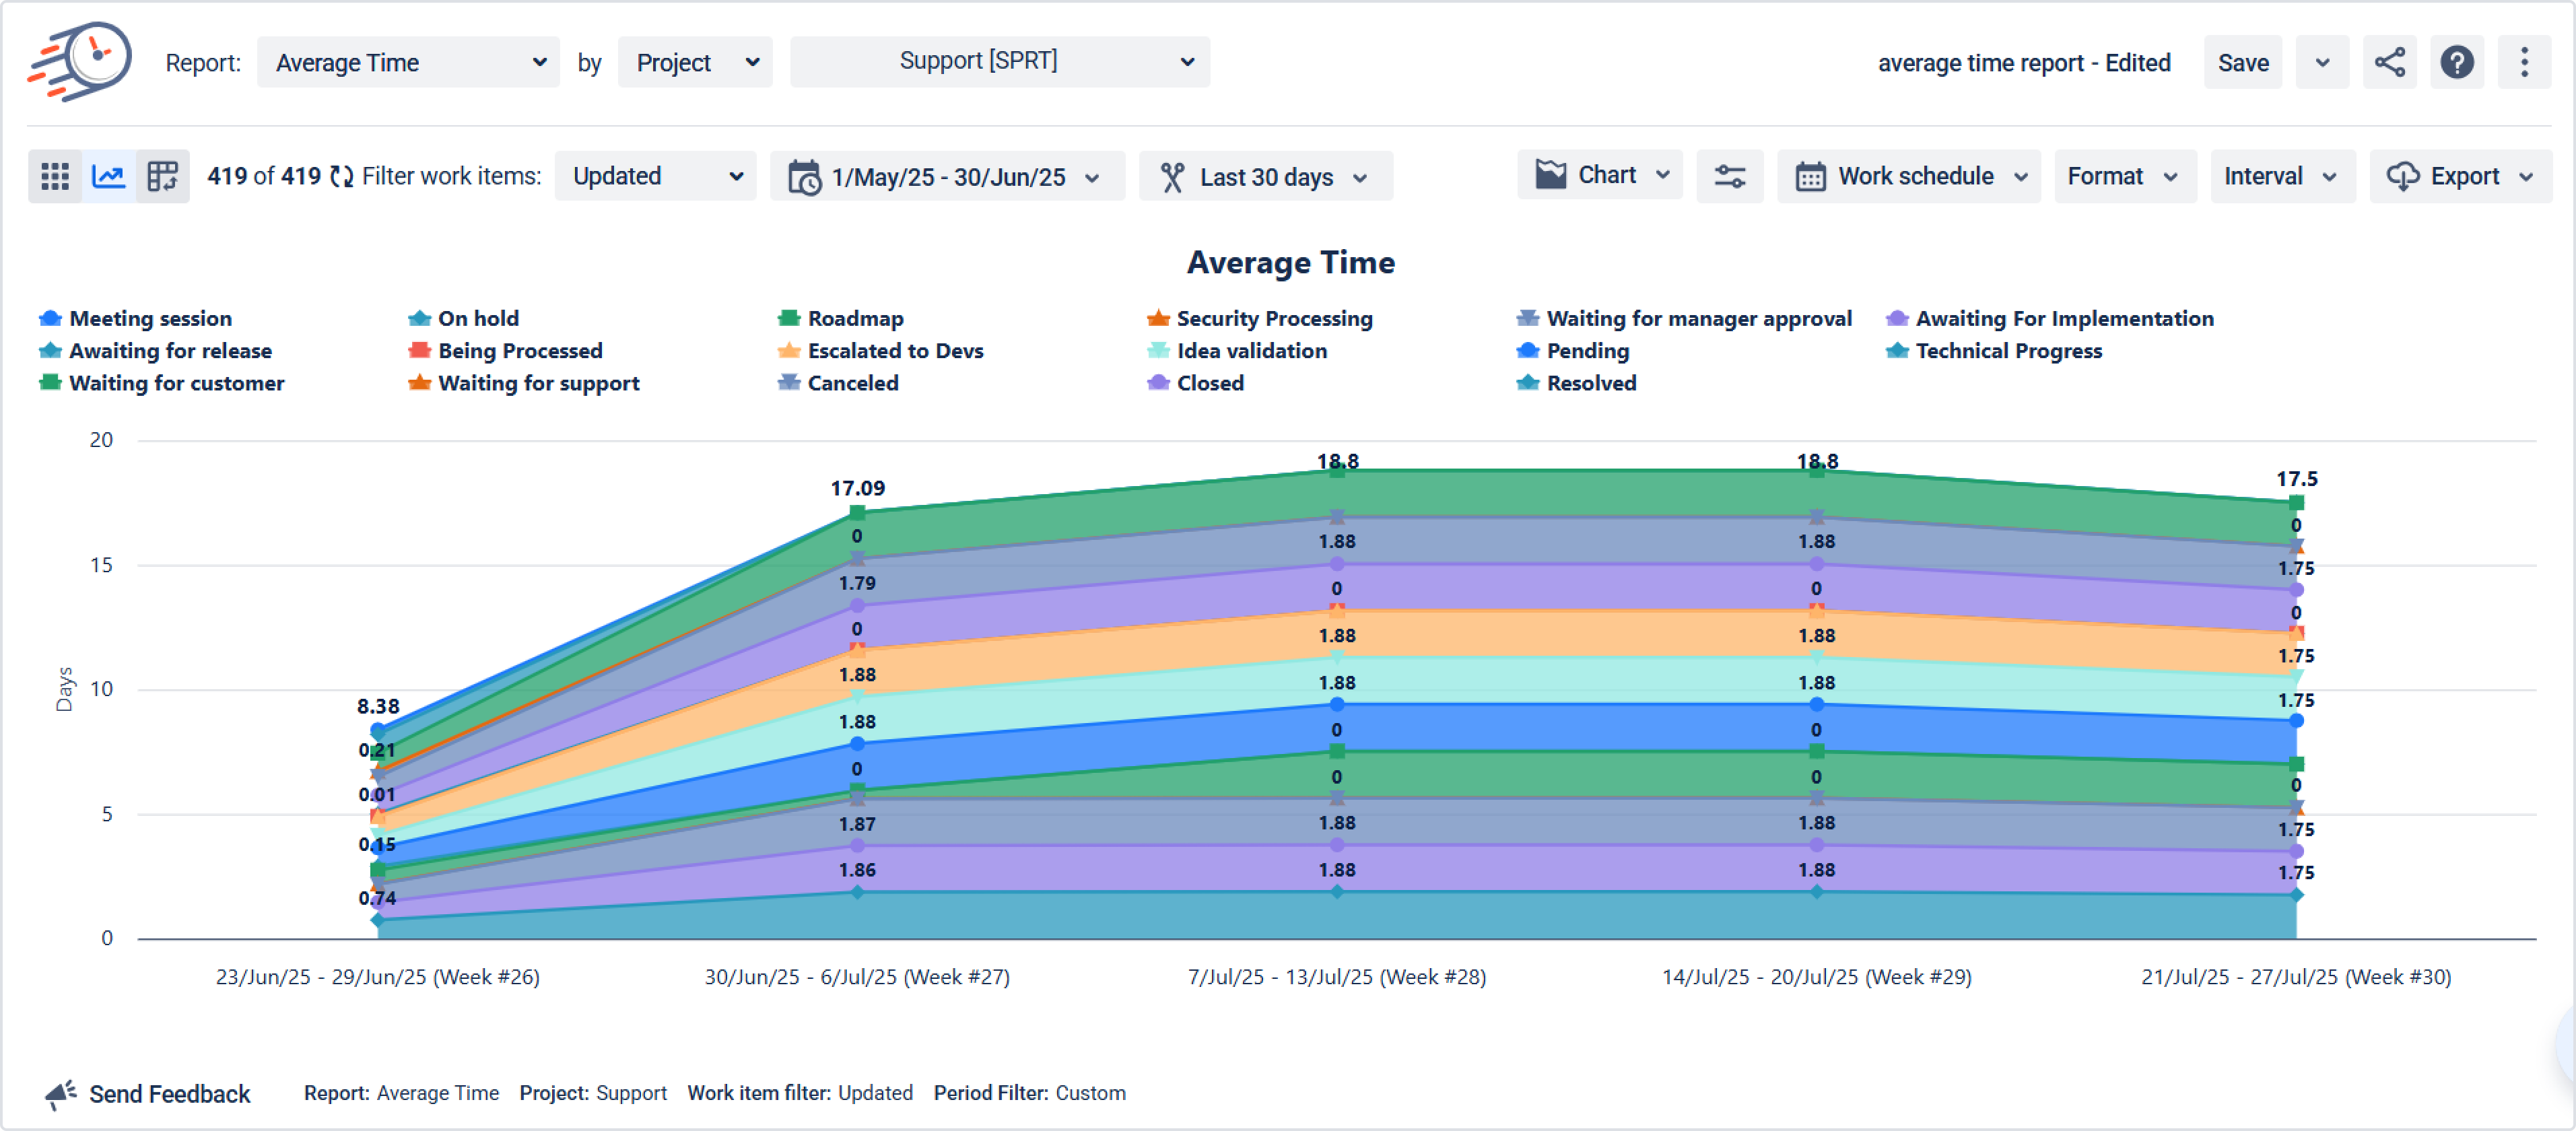Toggle Escalated to Devs legend entry
Image resolution: width=2576 pixels, height=1131 pixels.
[x=895, y=351]
